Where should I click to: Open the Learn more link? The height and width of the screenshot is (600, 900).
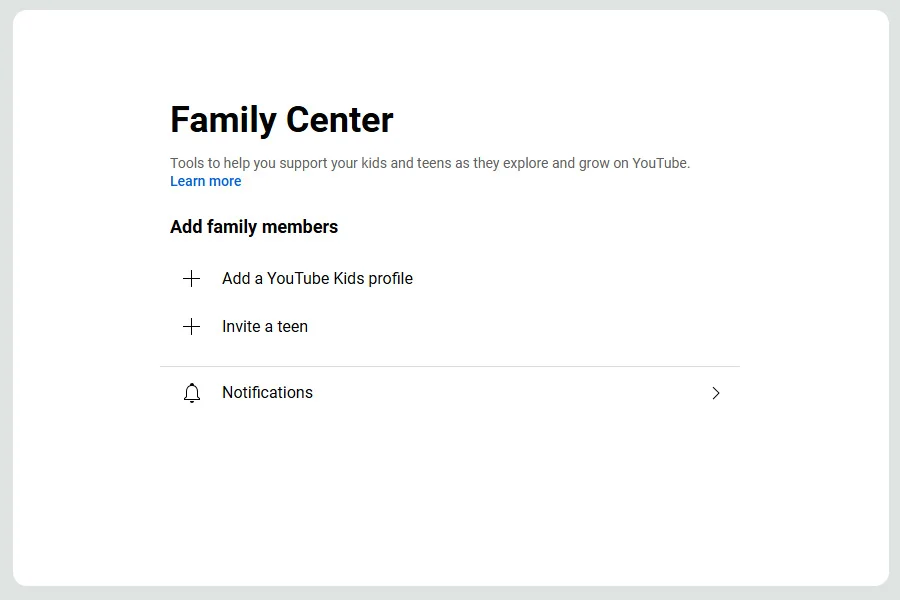coord(205,181)
